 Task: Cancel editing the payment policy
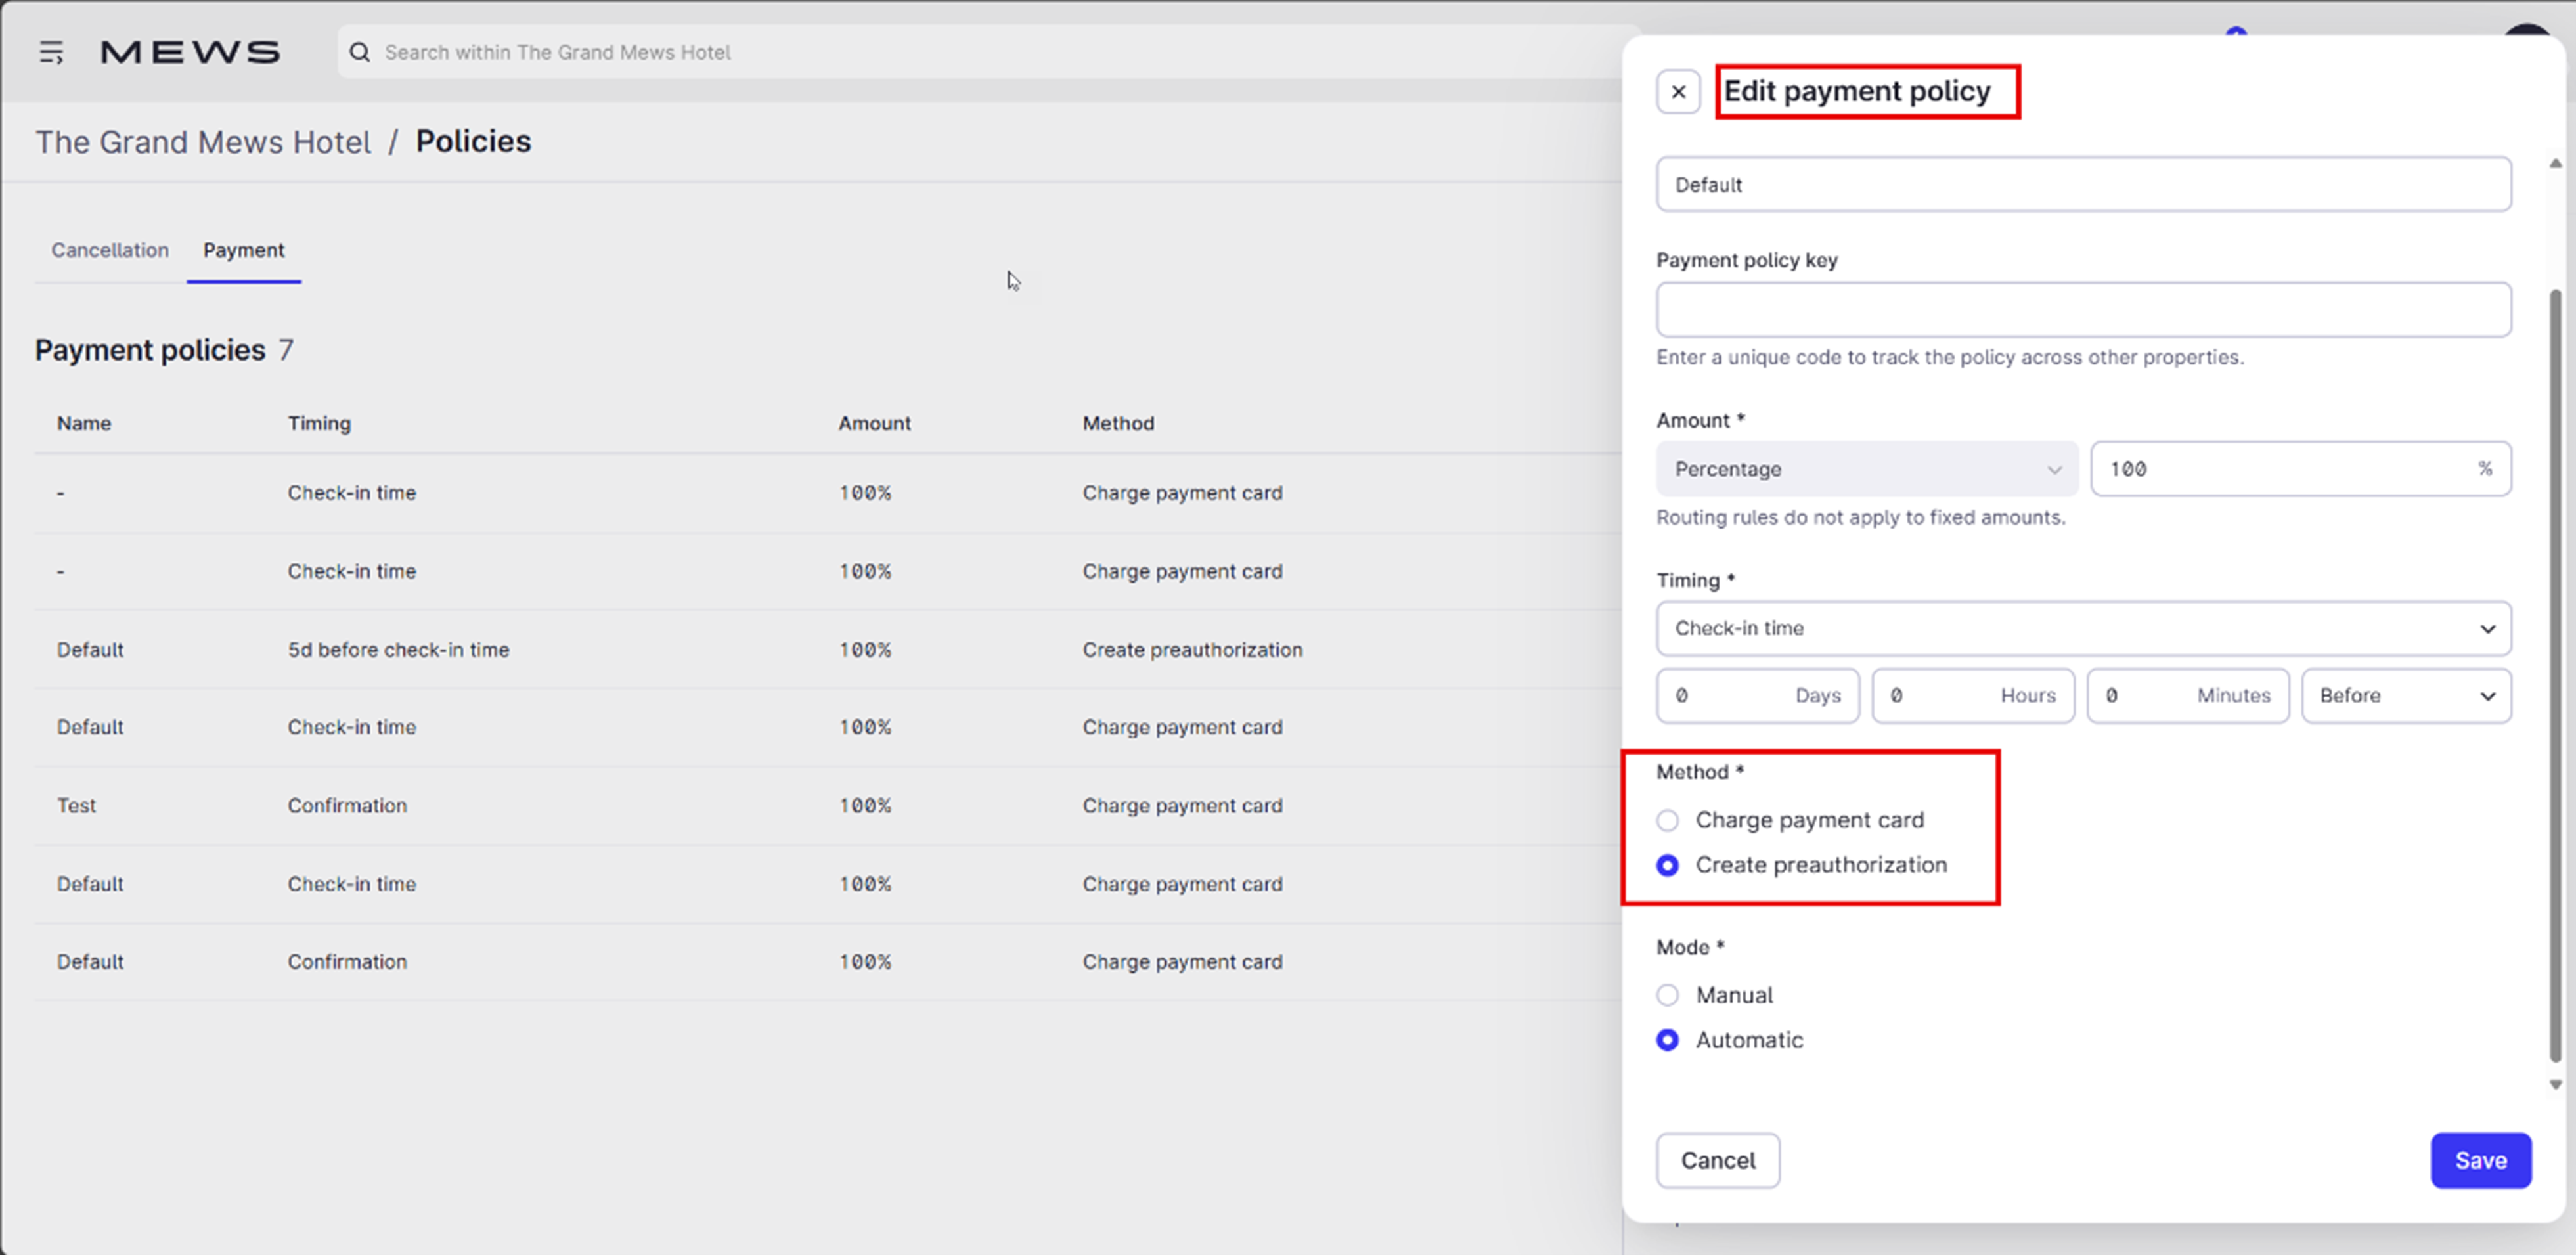coord(1718,1161)
